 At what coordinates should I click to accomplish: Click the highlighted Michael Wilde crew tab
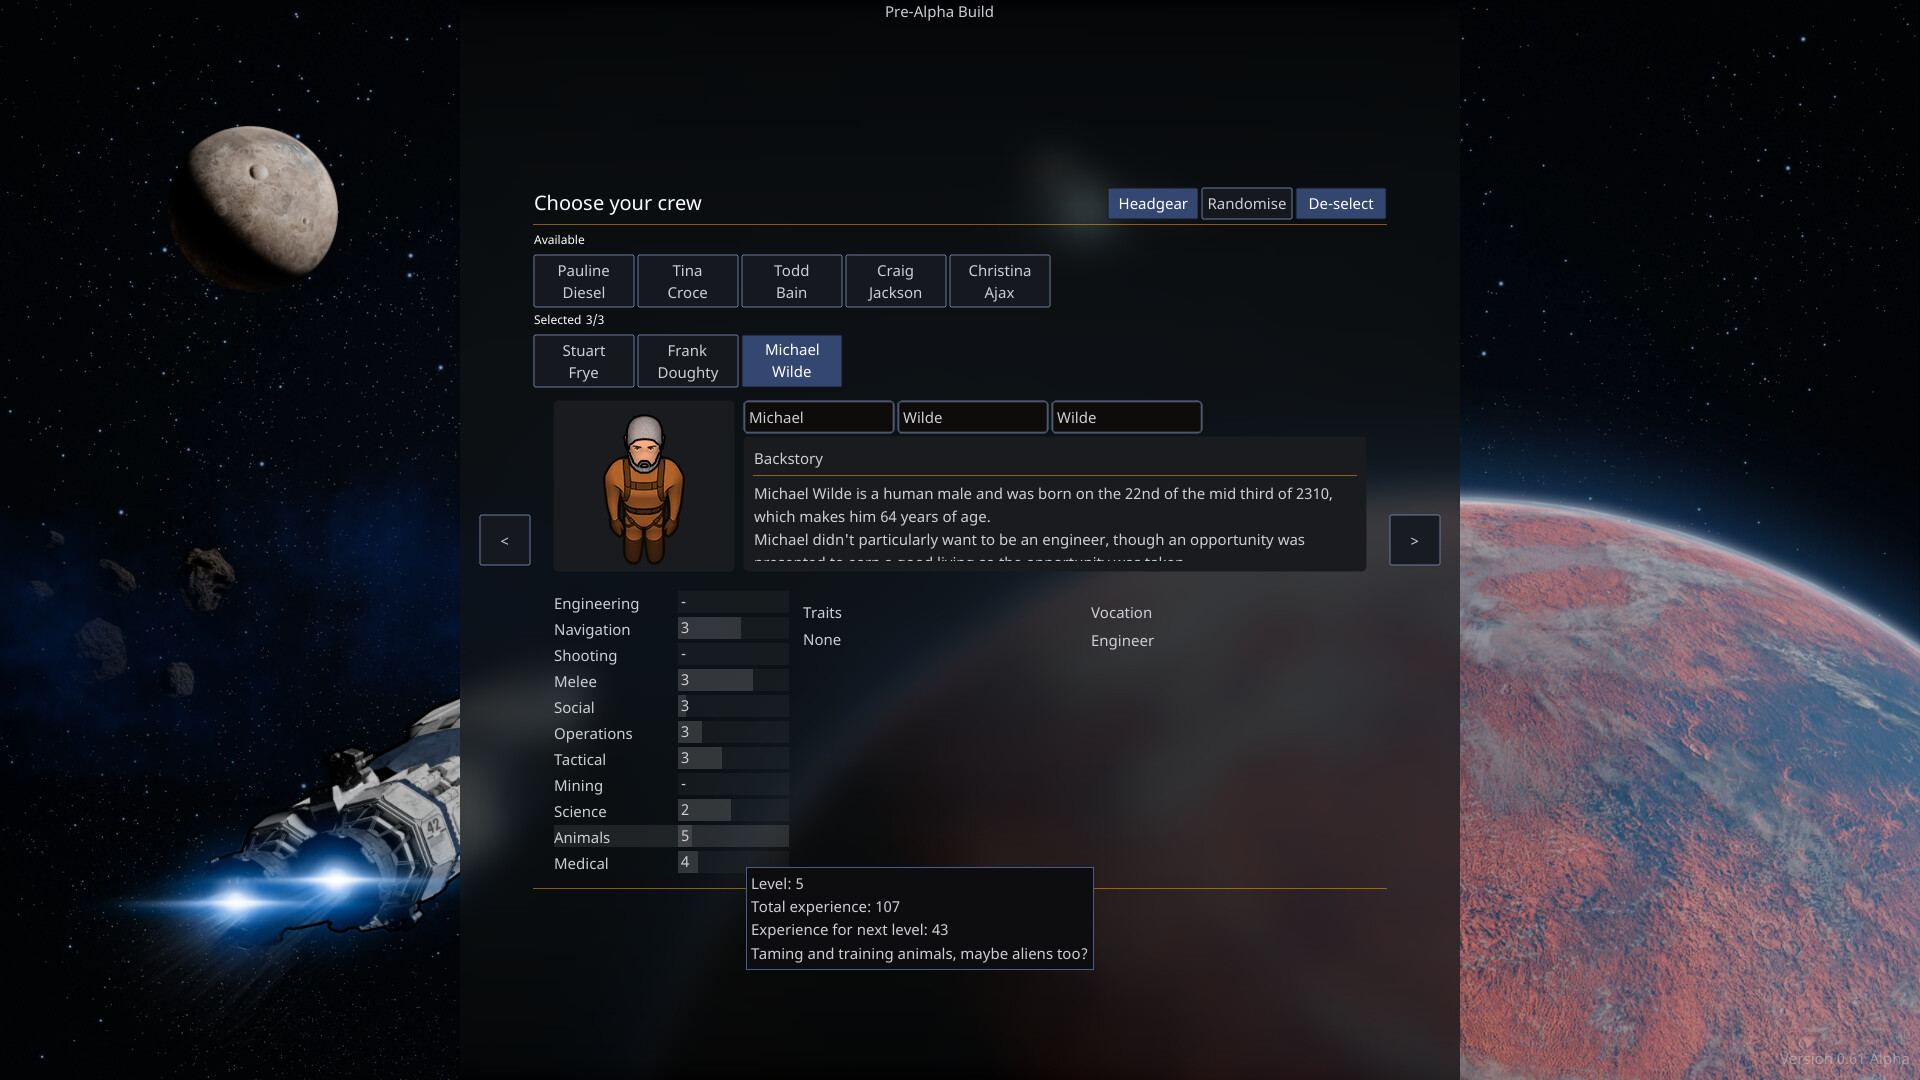pos(791,361)
